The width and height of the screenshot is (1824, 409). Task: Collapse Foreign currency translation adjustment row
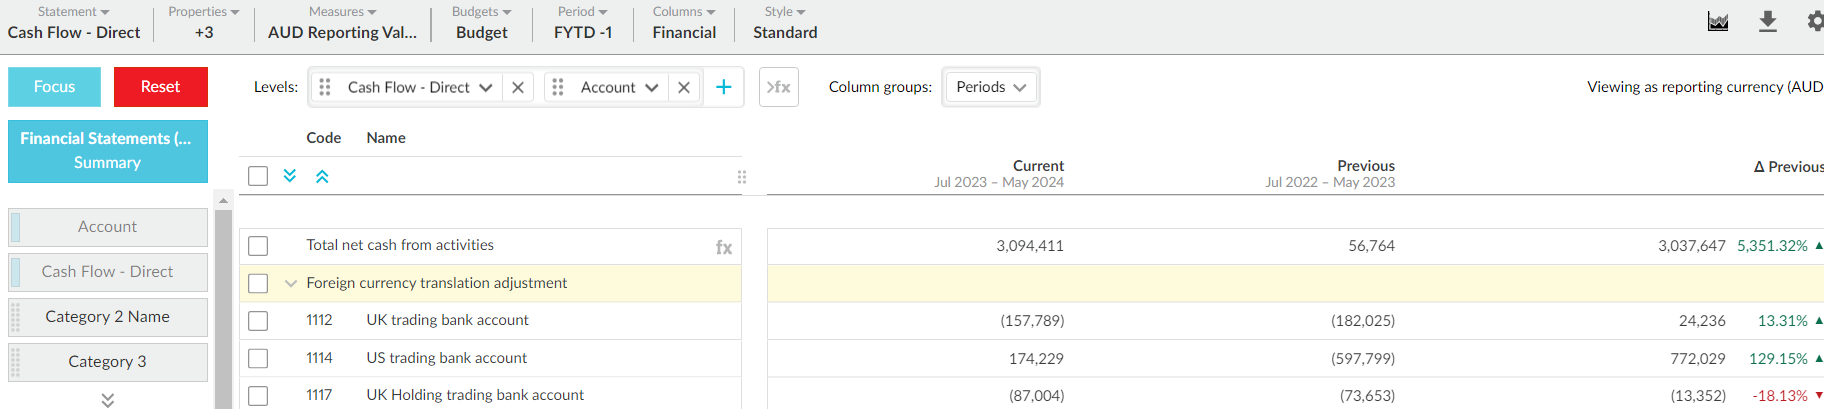pyautogui.click(x=291, y=284)
